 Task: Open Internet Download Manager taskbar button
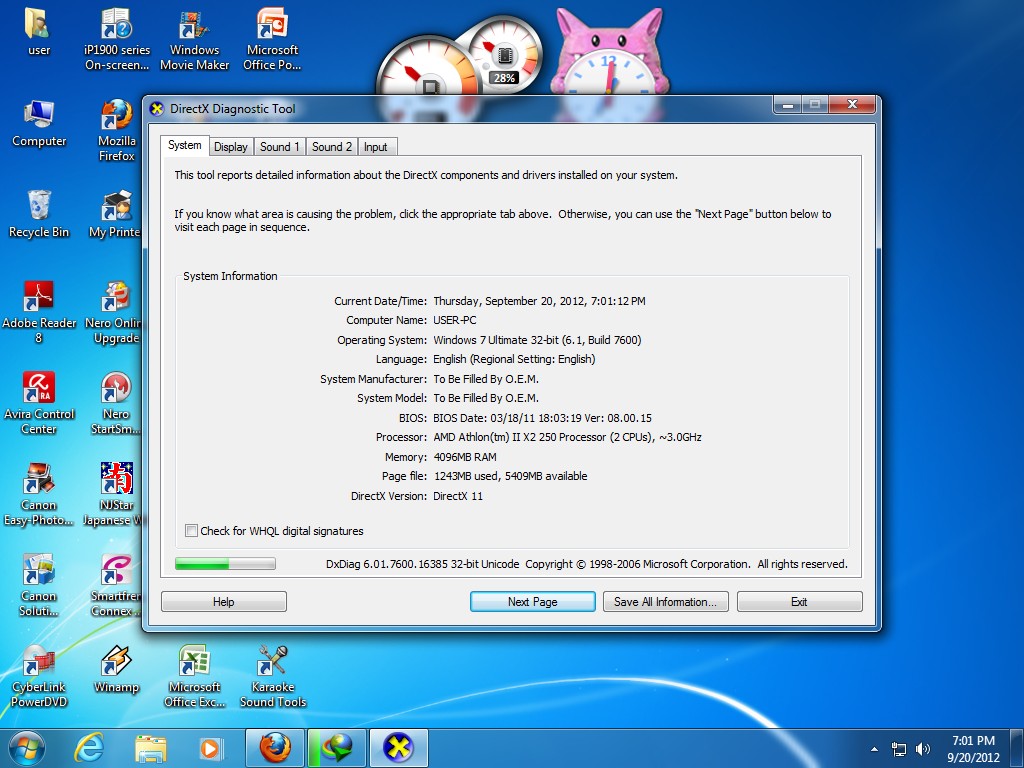click(337, 748)
